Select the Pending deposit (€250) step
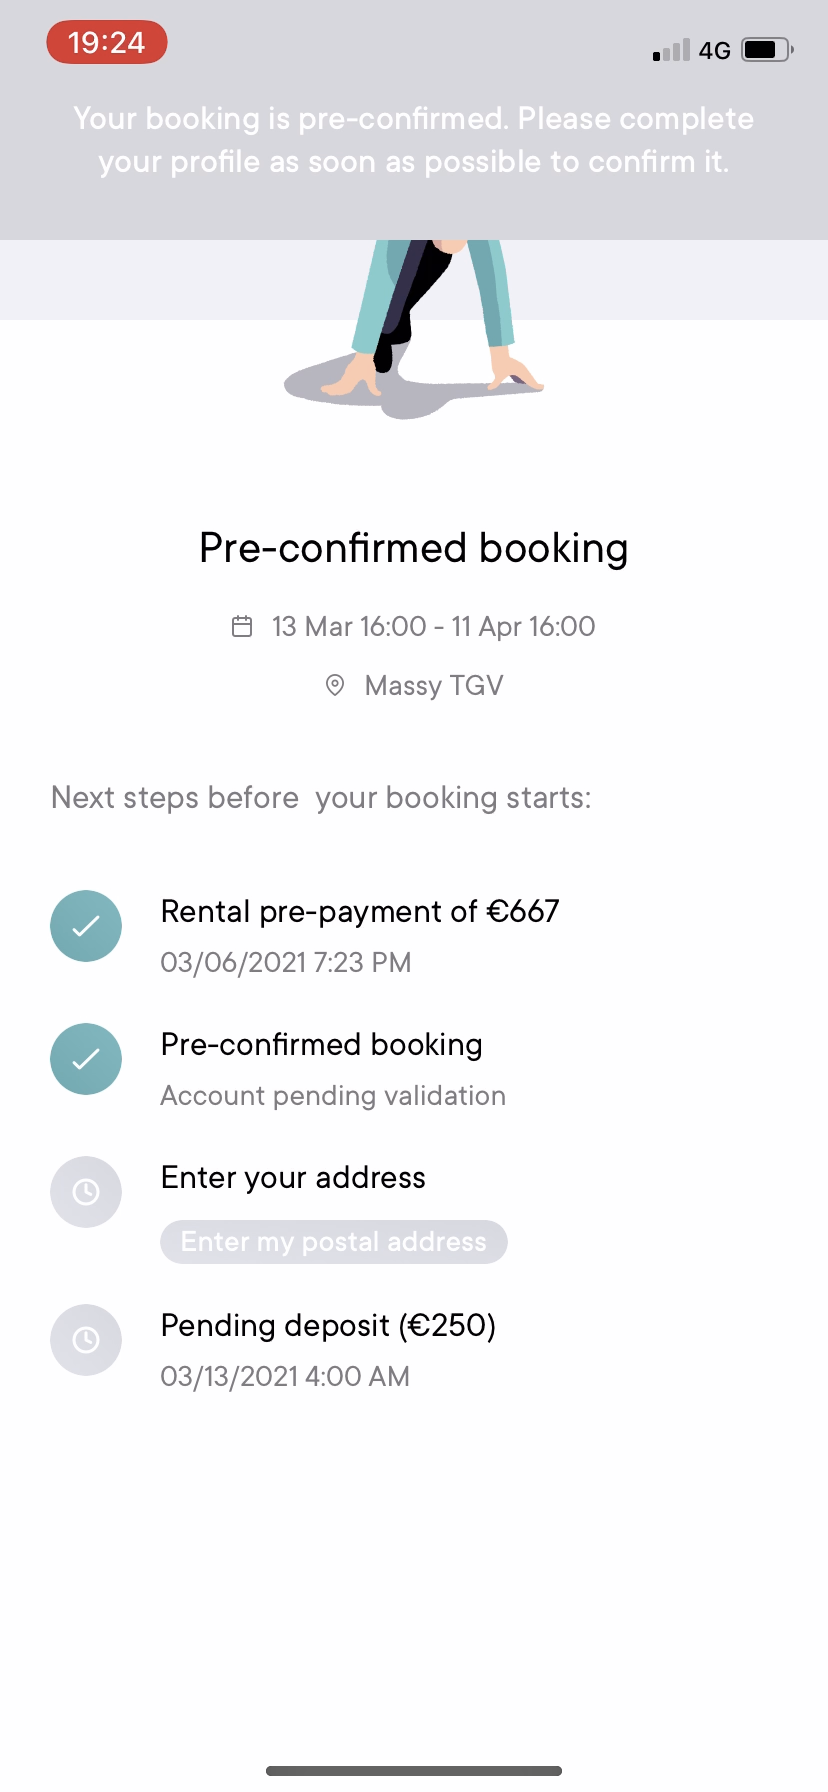 pyautogui.click(x=328, y=1326)
